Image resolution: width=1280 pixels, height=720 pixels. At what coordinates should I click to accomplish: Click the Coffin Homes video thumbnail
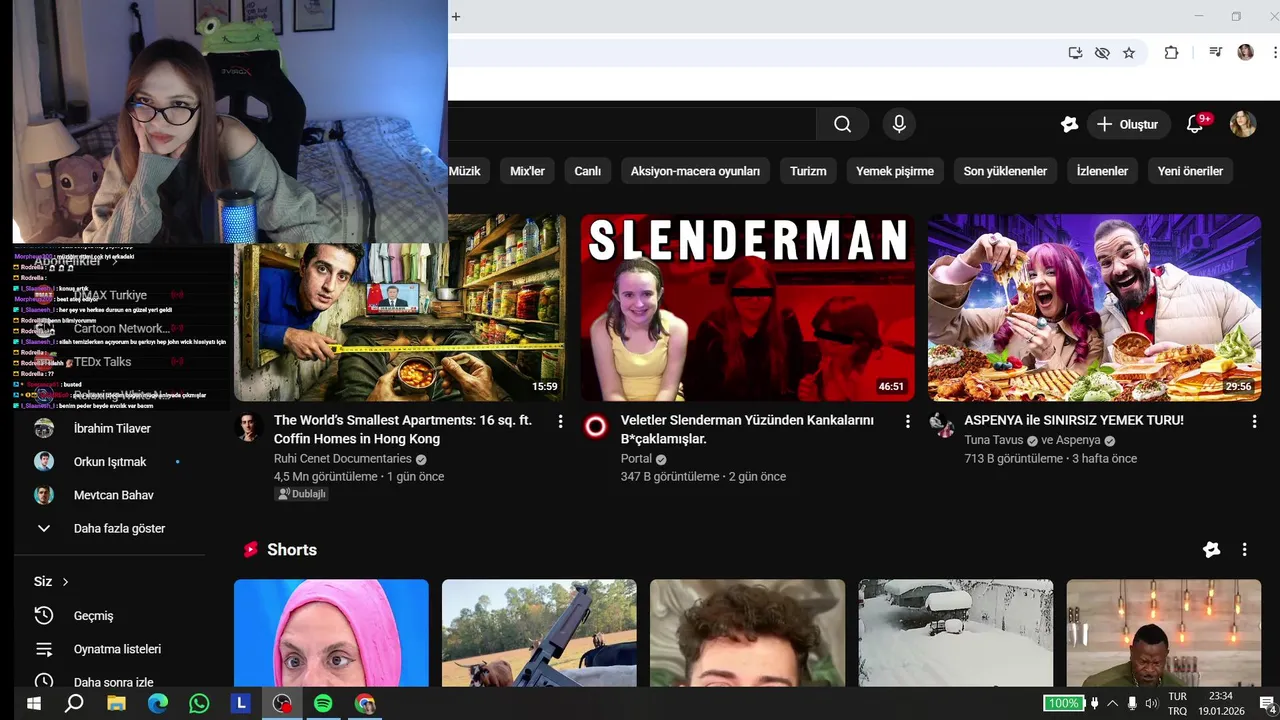[400, 308]
